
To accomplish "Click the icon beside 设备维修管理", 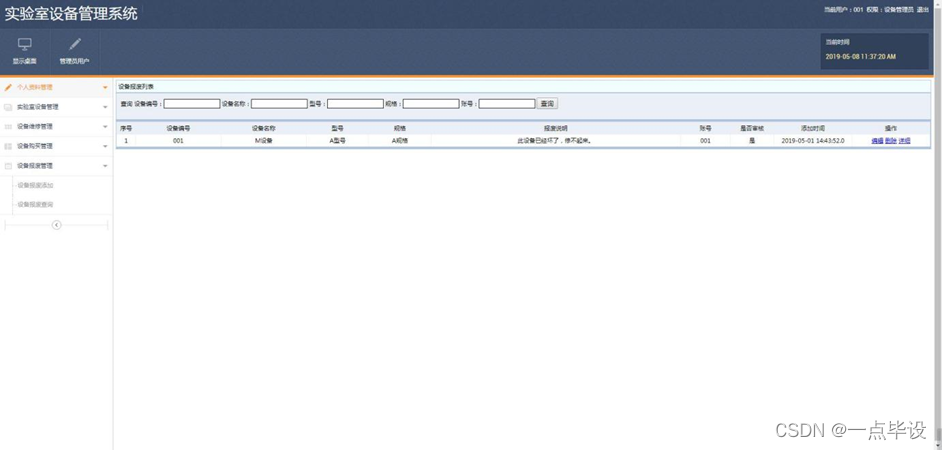I will pos(8,127).
